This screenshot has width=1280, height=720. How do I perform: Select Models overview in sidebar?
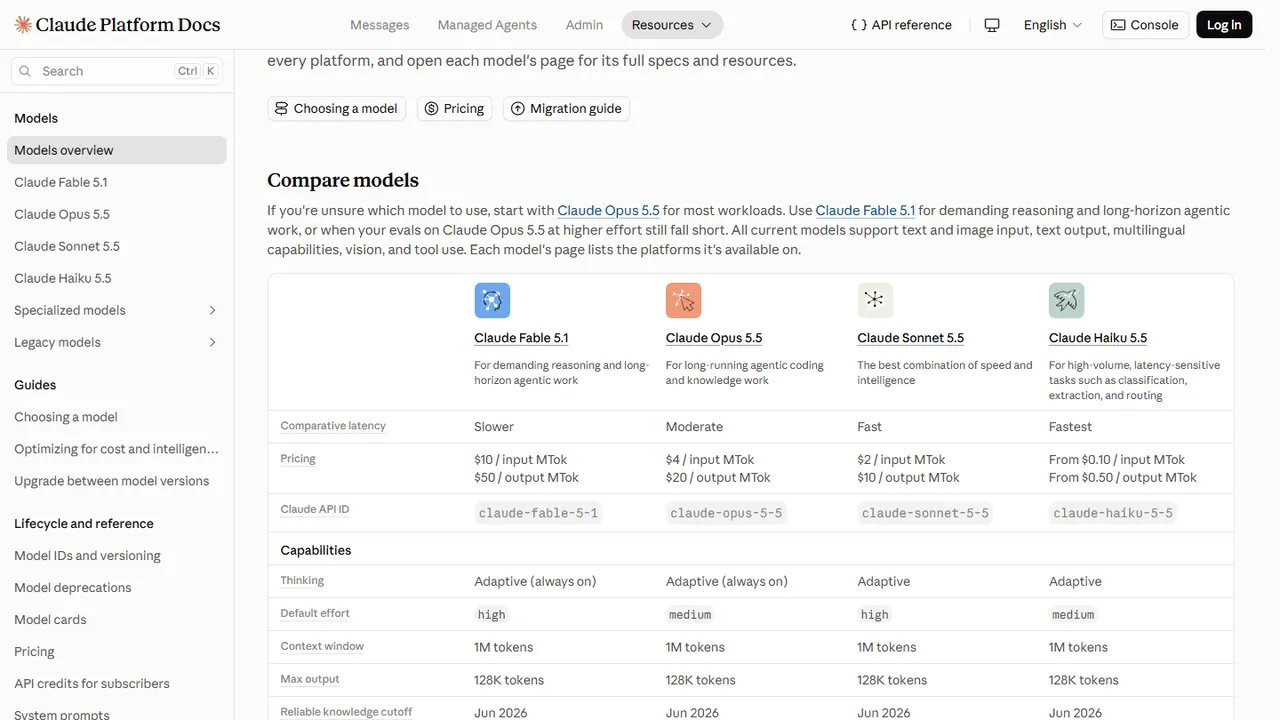coord(116,150)
